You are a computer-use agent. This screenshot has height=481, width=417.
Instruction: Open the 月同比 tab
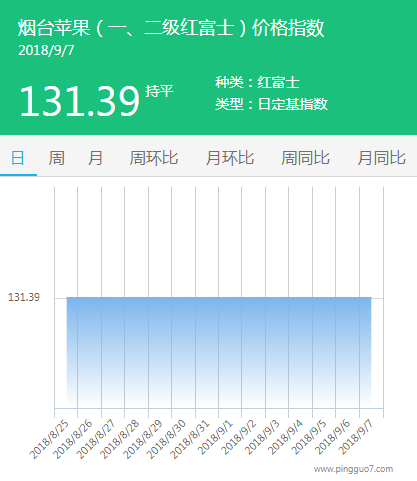[x=382, y=158]
